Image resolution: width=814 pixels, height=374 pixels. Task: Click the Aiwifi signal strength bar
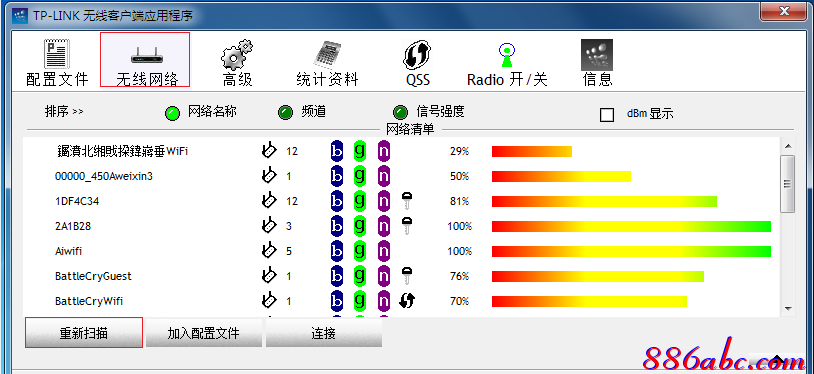[631, 251]
